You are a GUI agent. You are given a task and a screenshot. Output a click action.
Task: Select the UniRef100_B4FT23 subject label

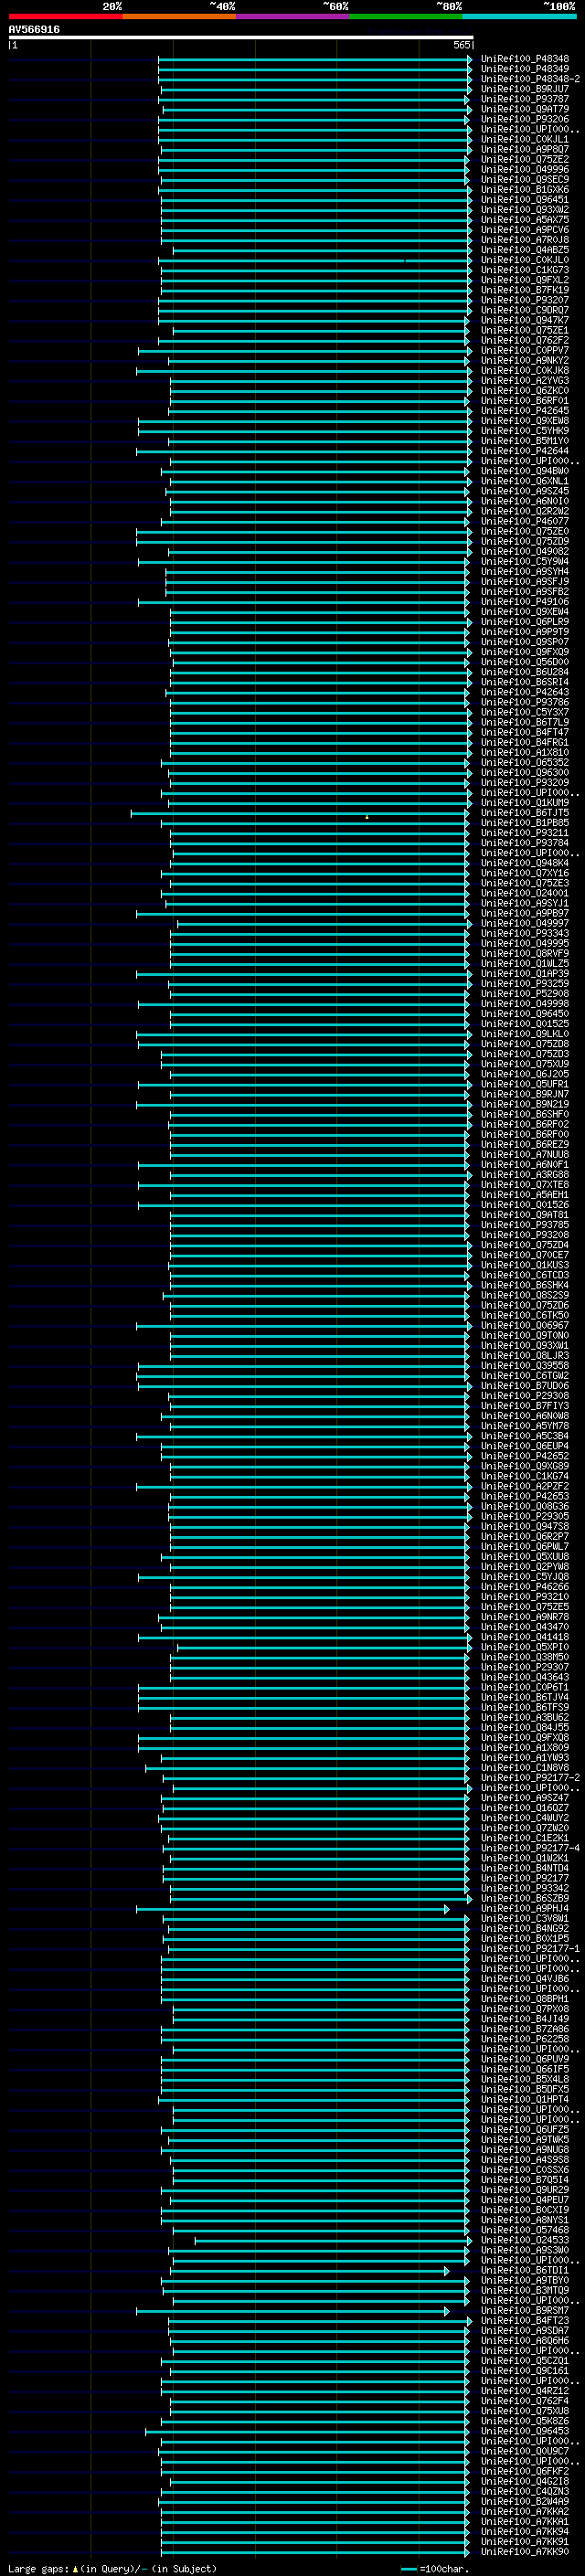click(x=524, y=2321)
